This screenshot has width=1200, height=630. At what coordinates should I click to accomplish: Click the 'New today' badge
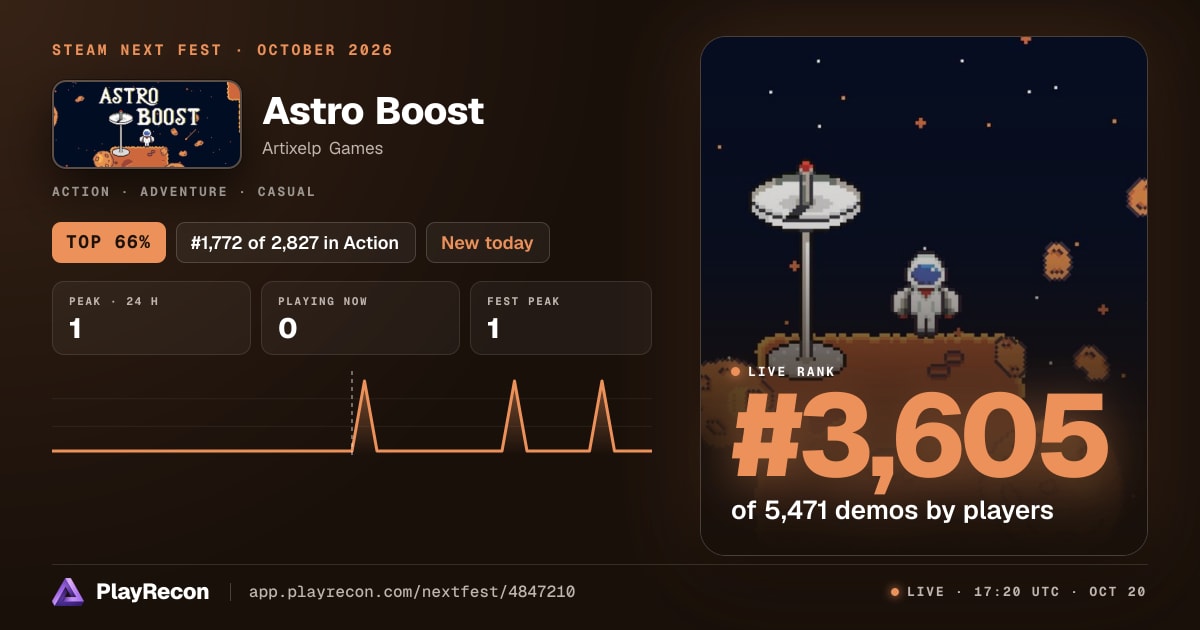(x=487, y=242)
